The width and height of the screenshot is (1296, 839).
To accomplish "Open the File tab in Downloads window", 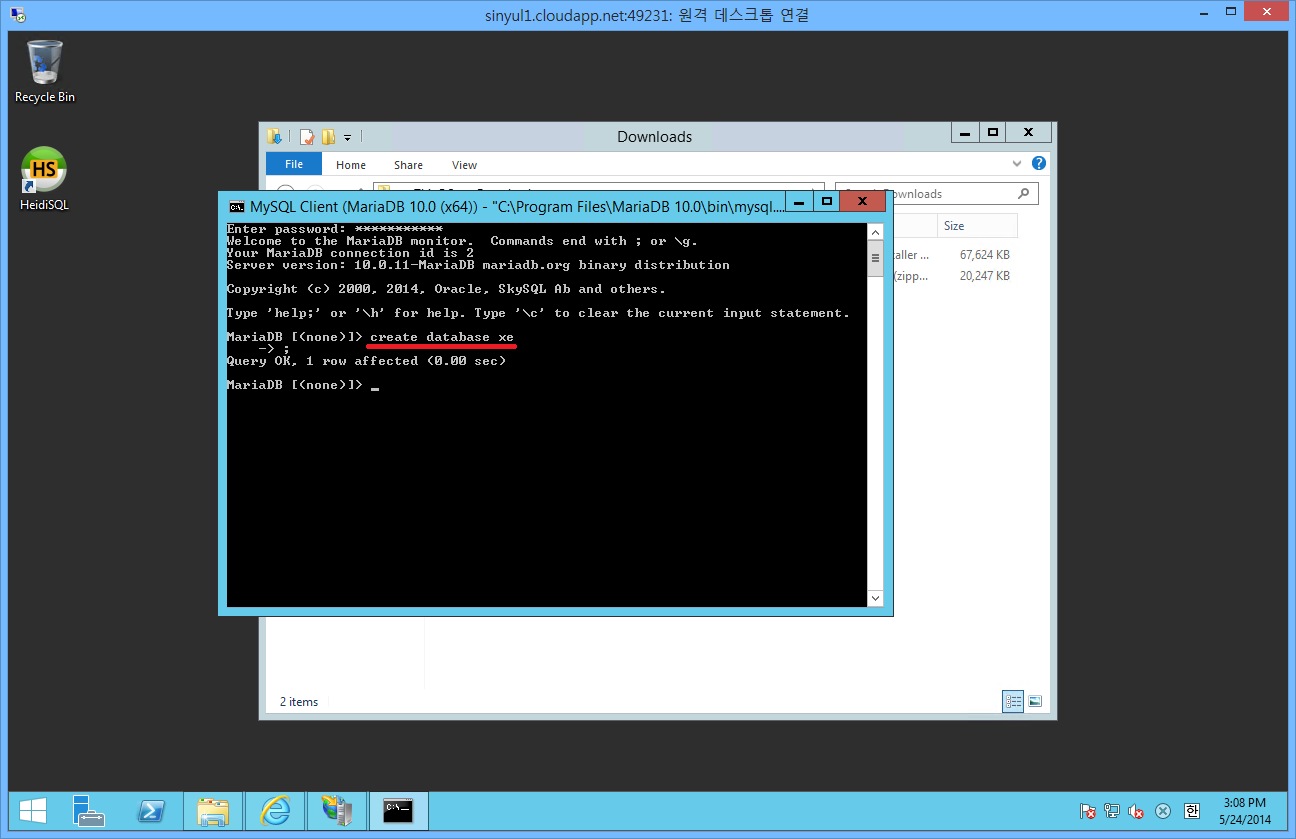I will coord(294,164).
